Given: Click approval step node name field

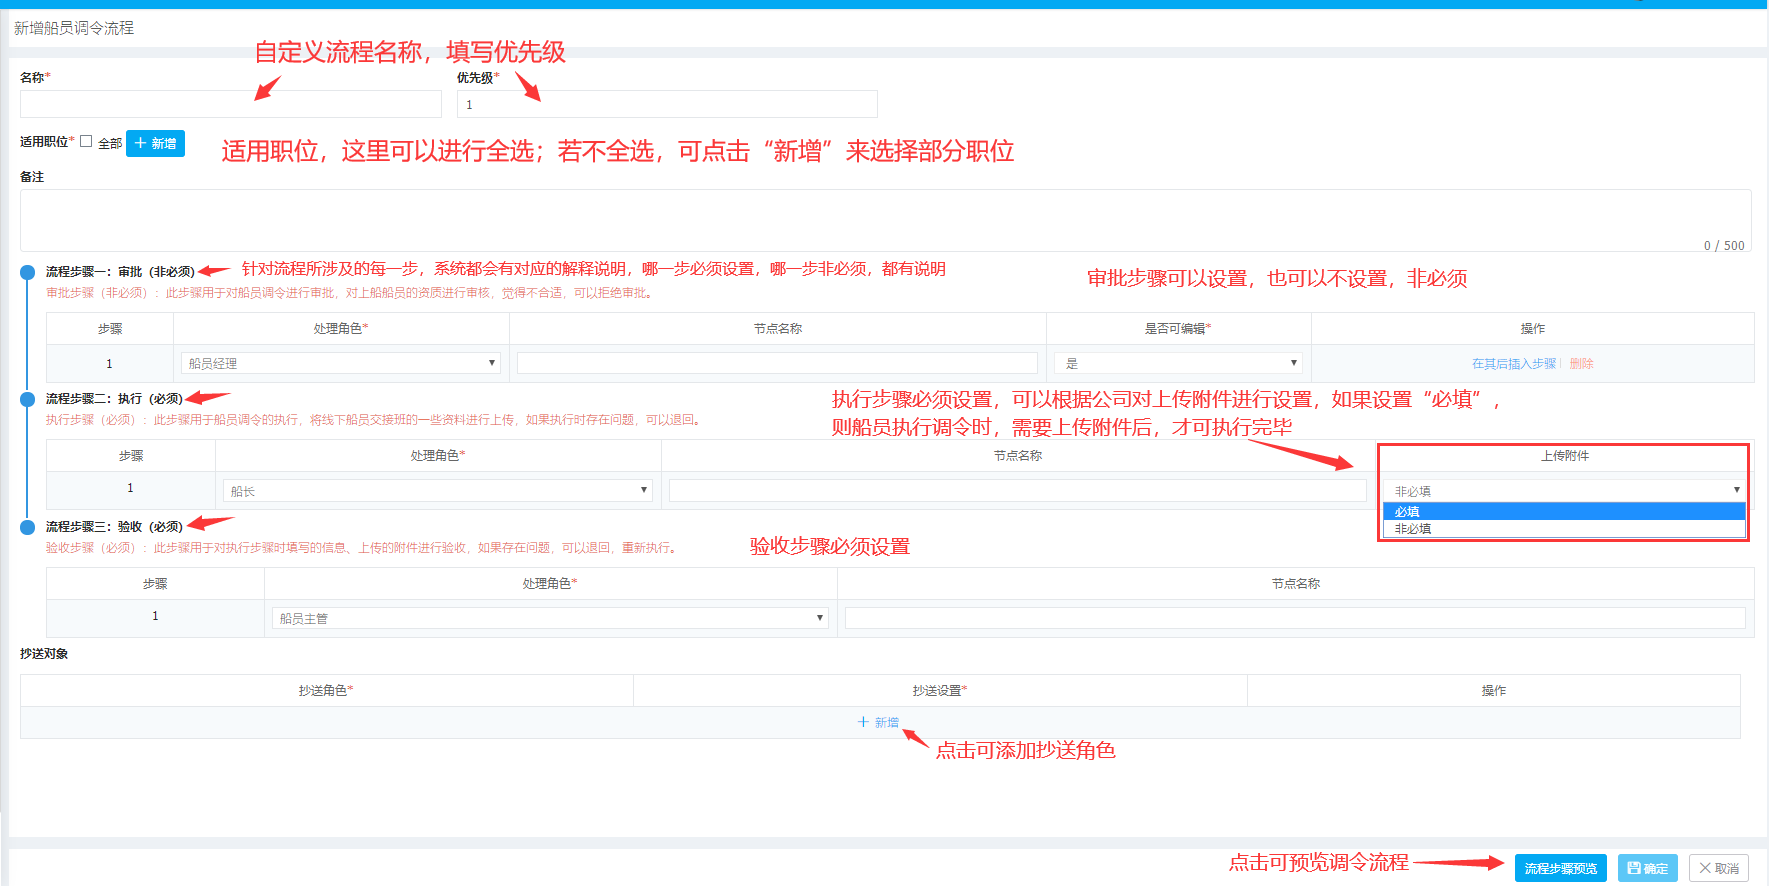Looking at the screenshot, I should coord(777,363).
